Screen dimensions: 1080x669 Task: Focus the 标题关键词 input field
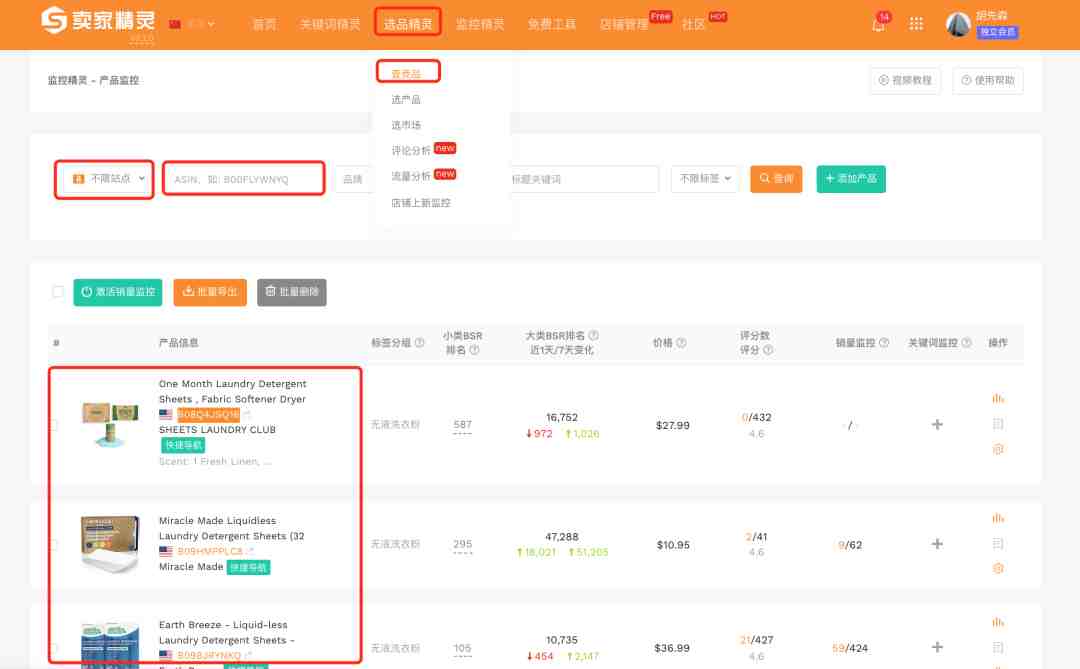click(584, 179)
